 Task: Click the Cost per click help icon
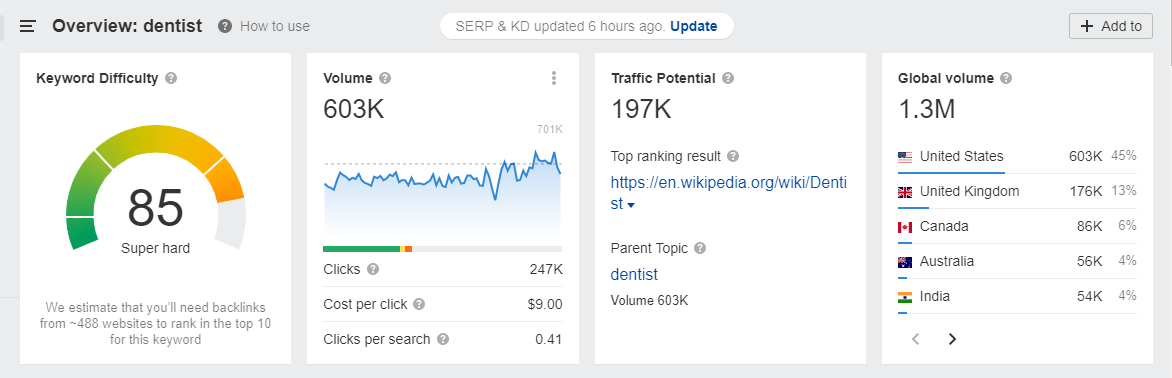tap(419, 305)
